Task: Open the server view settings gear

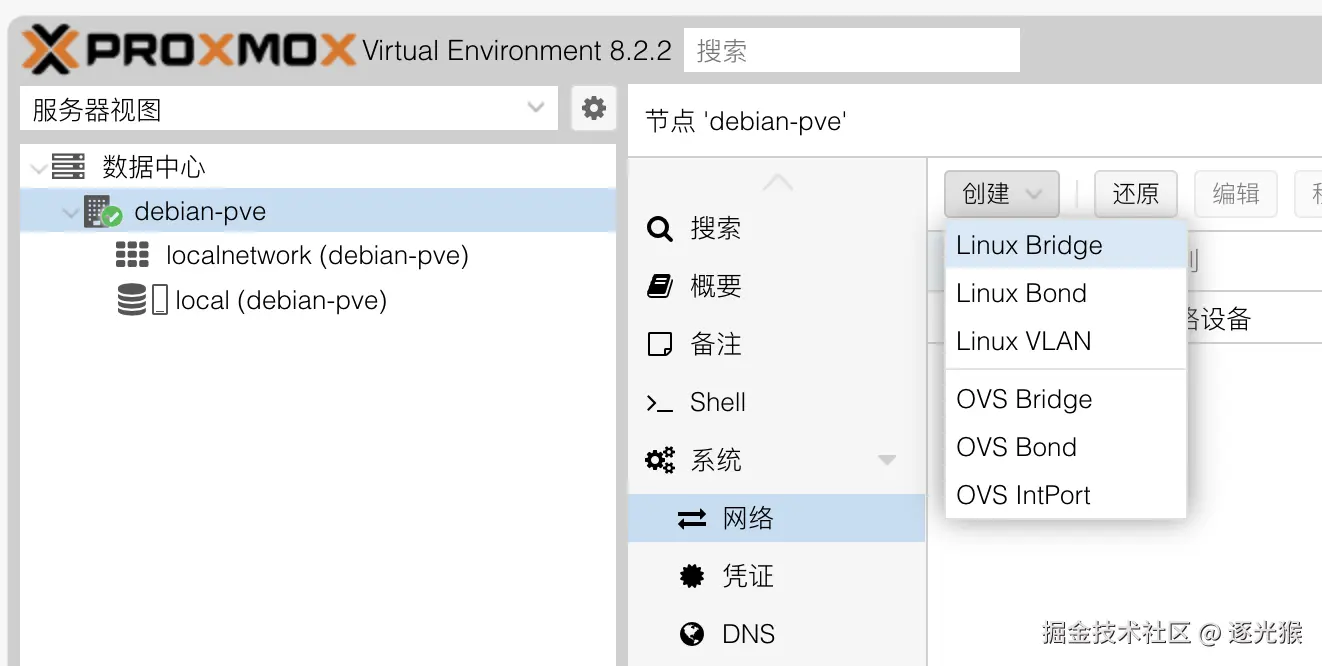Action: click(594, 108)
